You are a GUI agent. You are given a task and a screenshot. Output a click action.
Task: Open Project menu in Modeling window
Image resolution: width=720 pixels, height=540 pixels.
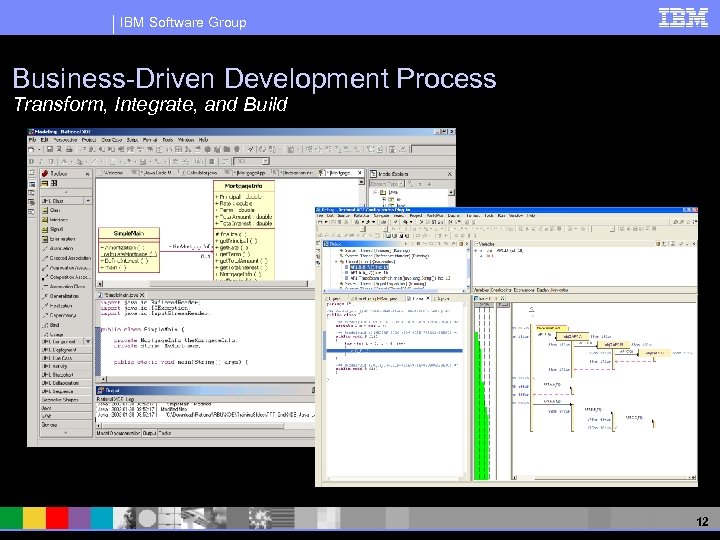(89, 140)
